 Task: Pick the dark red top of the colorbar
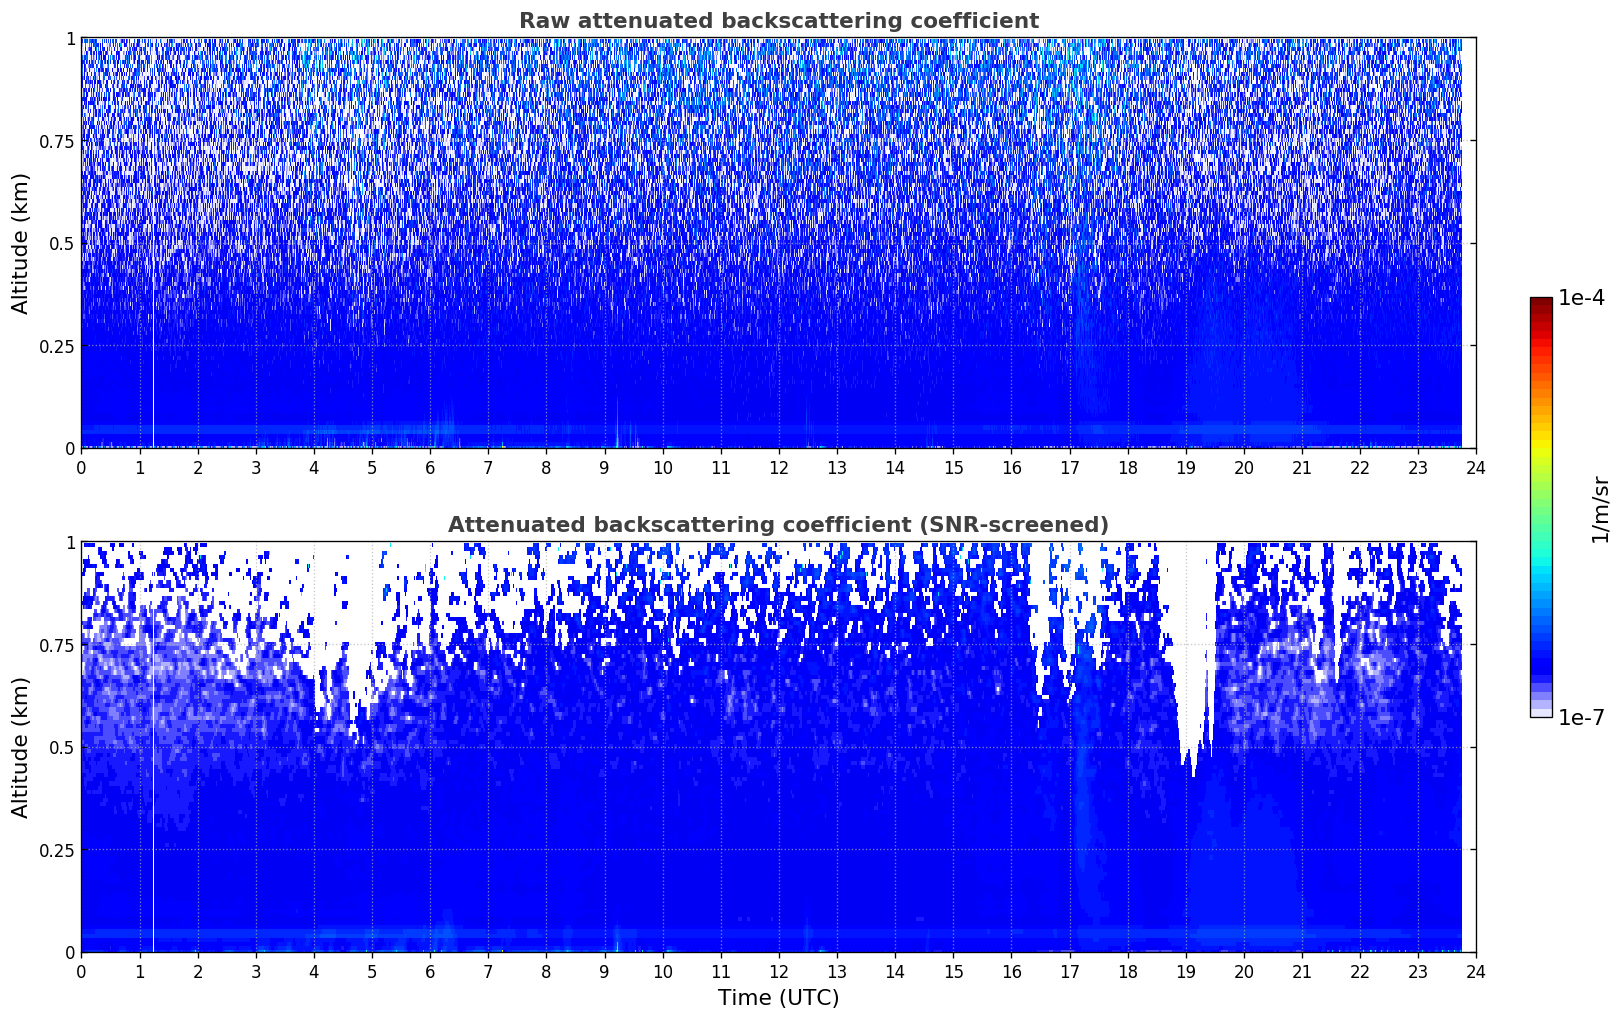click(x=1541, y=303)
